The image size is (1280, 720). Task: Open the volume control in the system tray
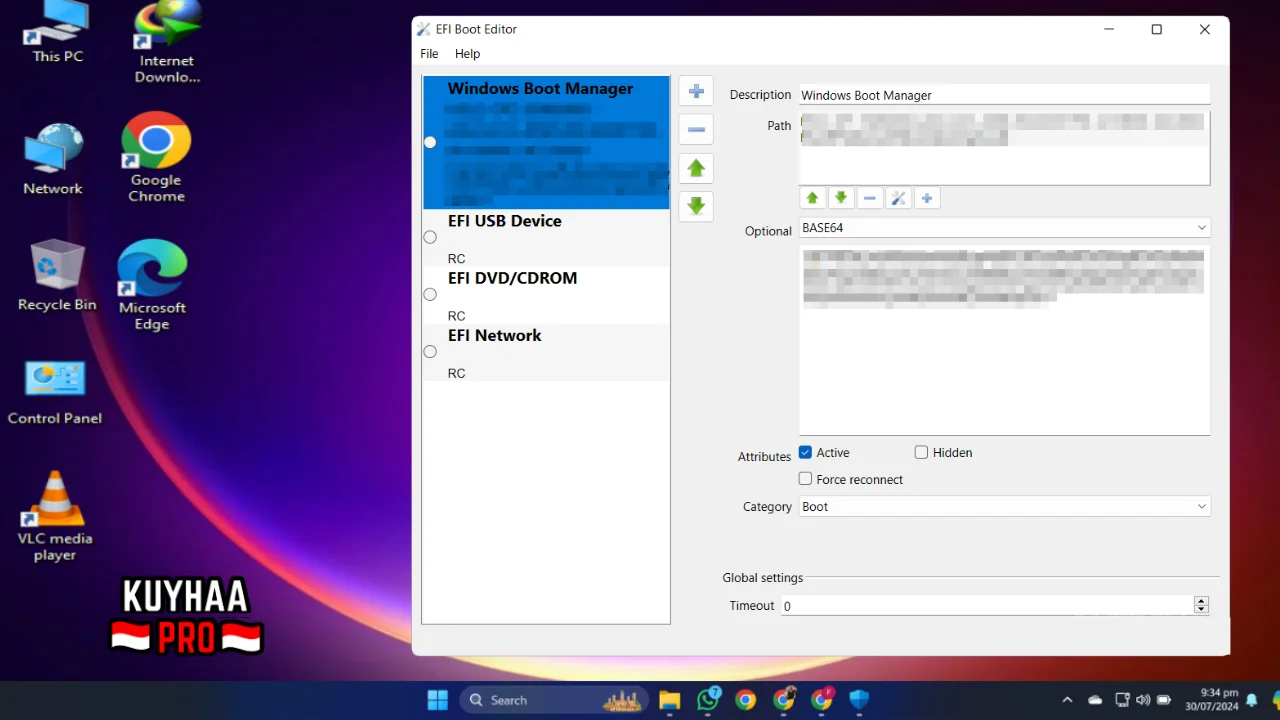pos(1143,700)
